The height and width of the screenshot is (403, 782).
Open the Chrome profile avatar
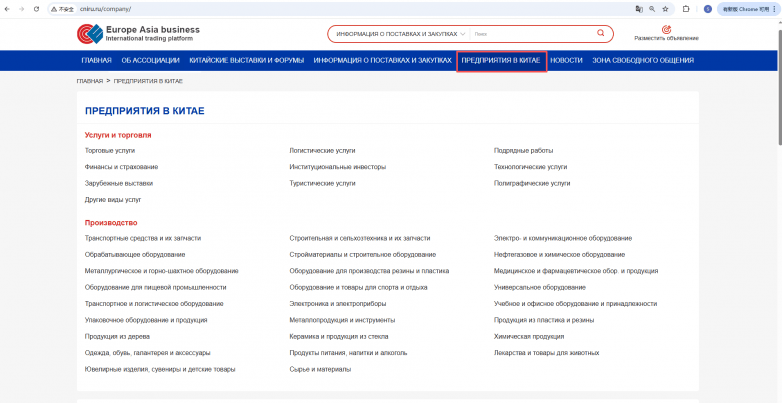pyautogui.click(x=708, y=8)
